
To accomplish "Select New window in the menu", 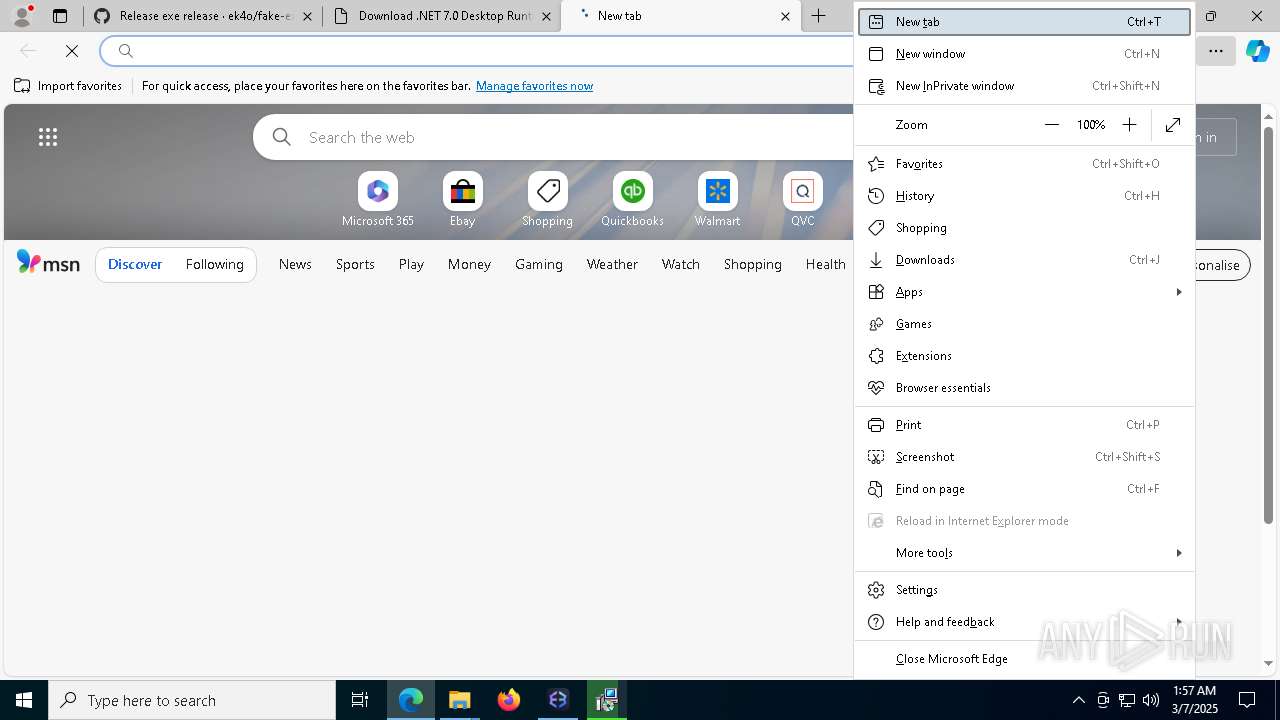I will pos(1025,54).
